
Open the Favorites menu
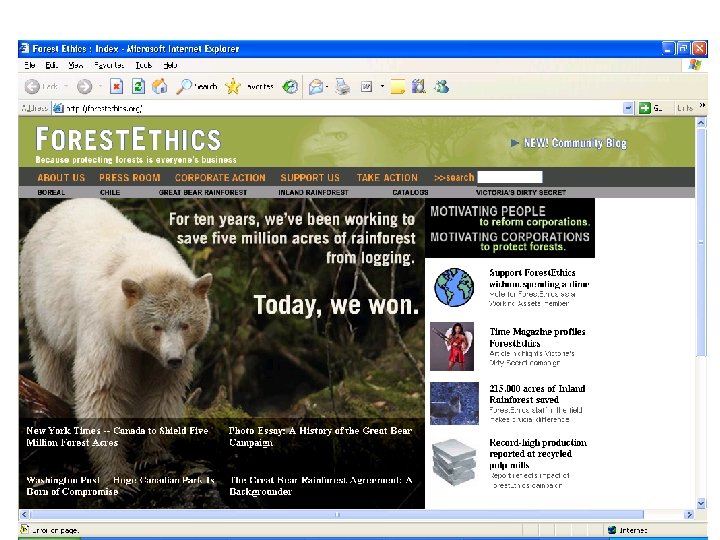[x=109, y=65]
